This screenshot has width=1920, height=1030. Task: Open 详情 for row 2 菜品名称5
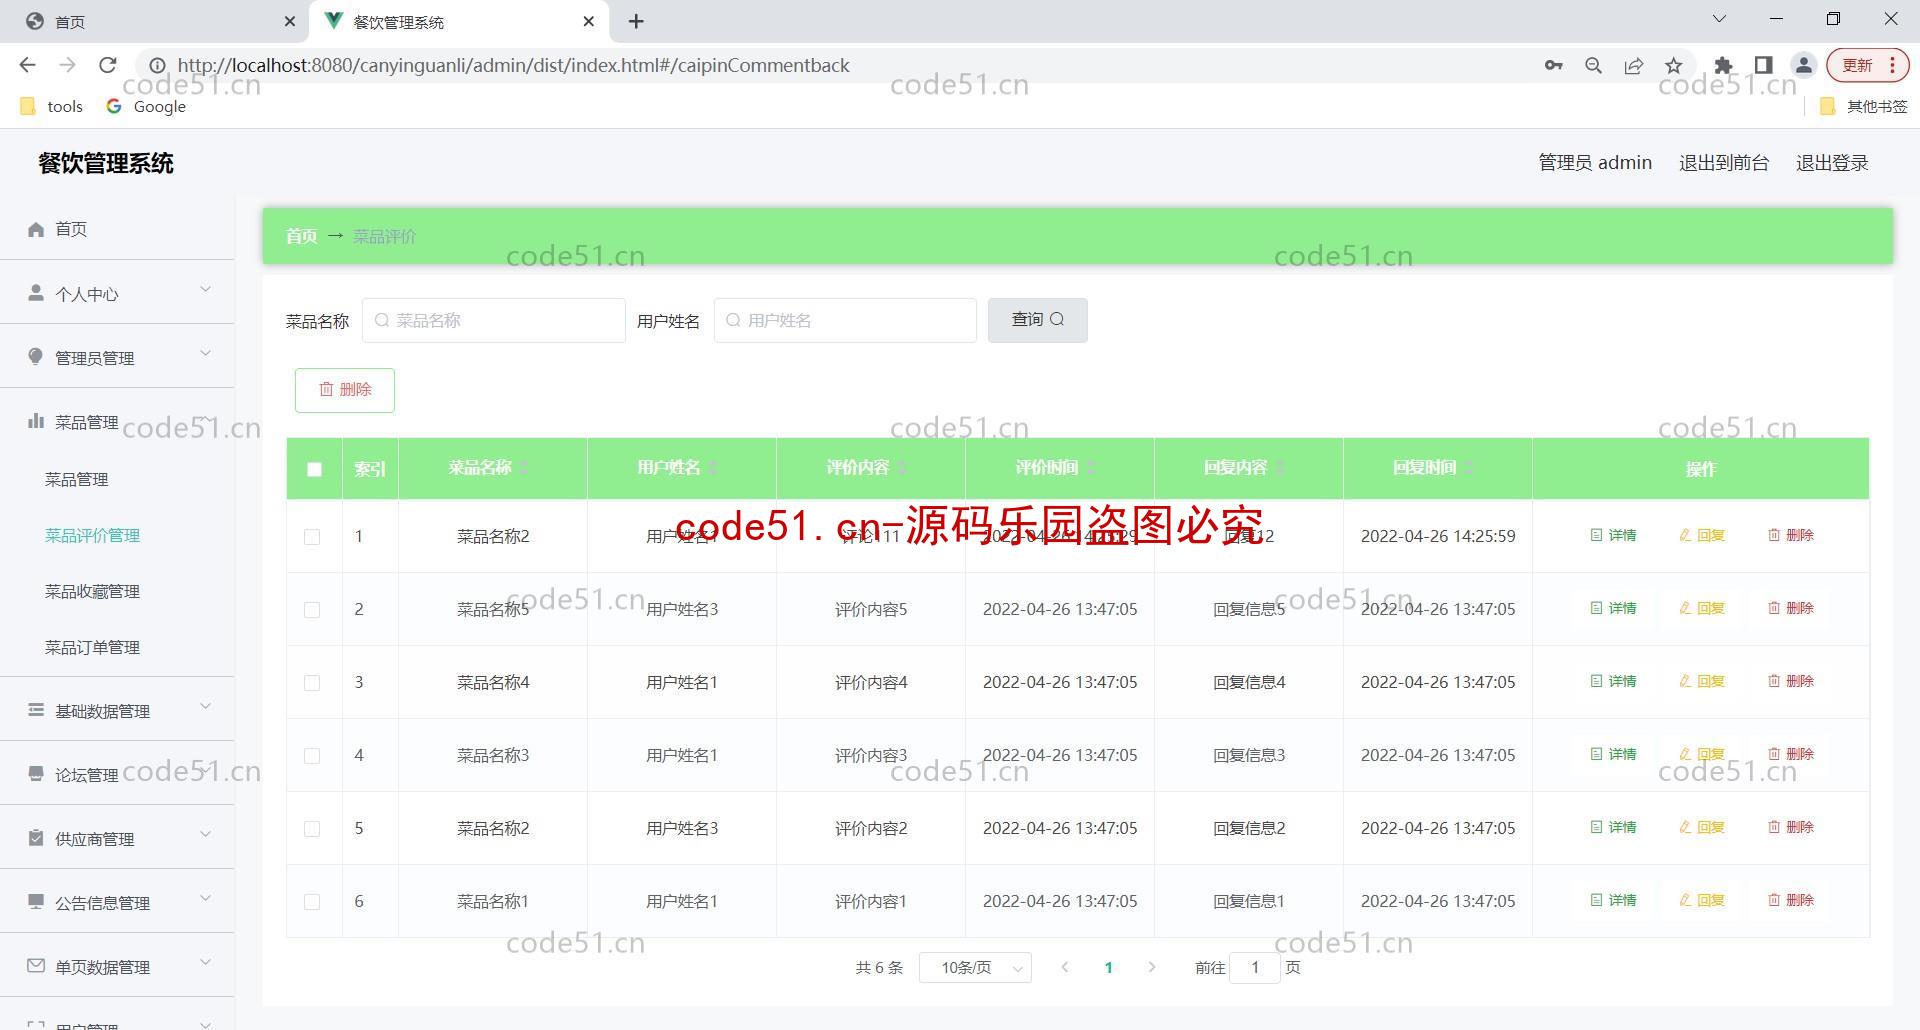point(1613,608)
